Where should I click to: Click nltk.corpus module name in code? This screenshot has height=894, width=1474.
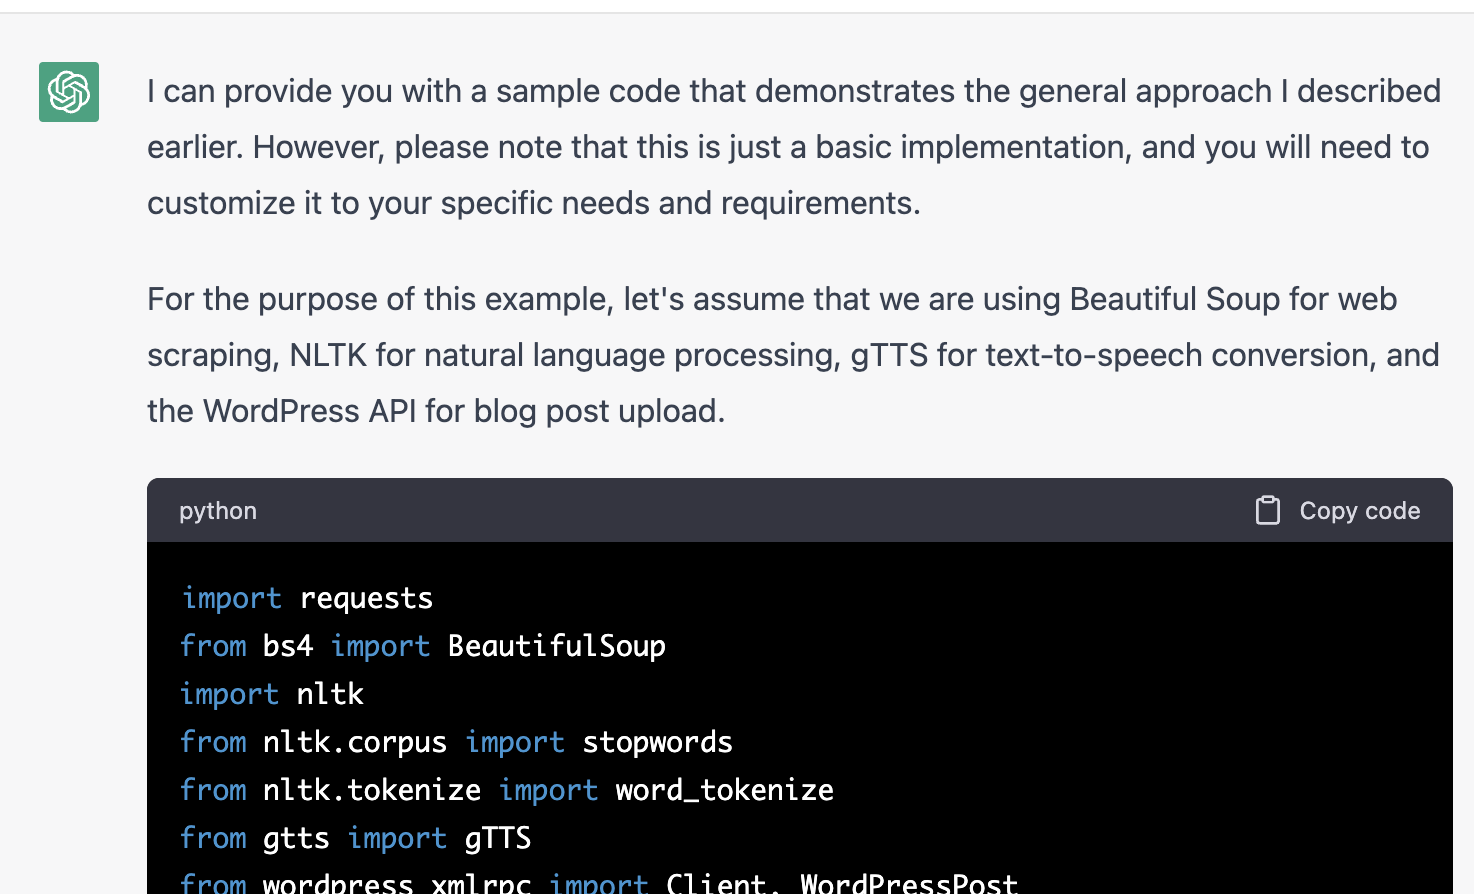(355, 742)
